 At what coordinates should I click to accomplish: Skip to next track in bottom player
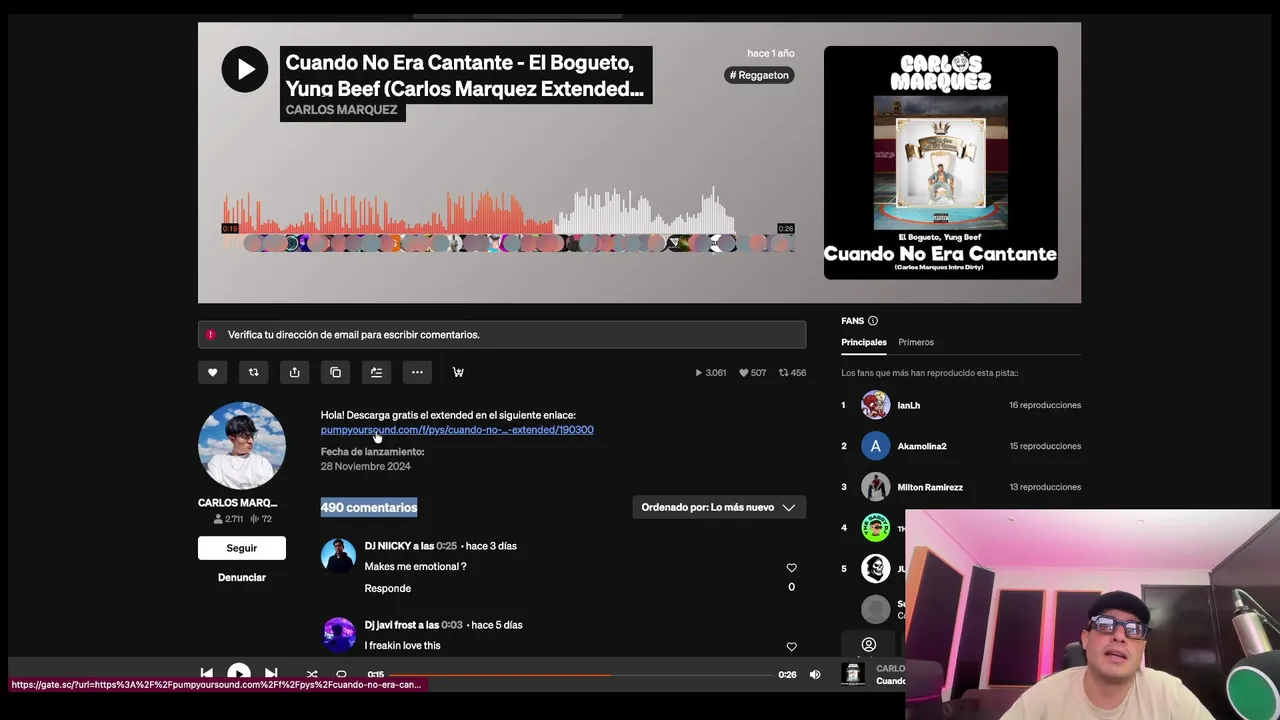271,674
